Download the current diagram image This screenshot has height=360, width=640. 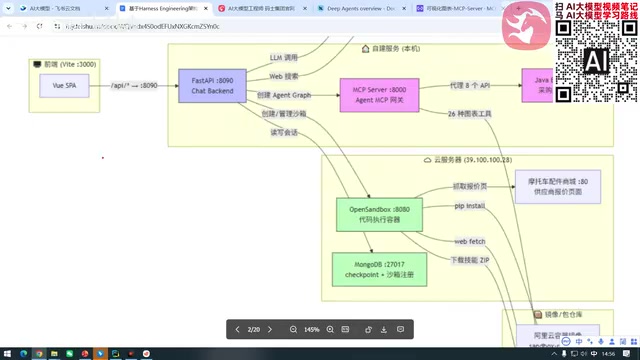point(384,329)
